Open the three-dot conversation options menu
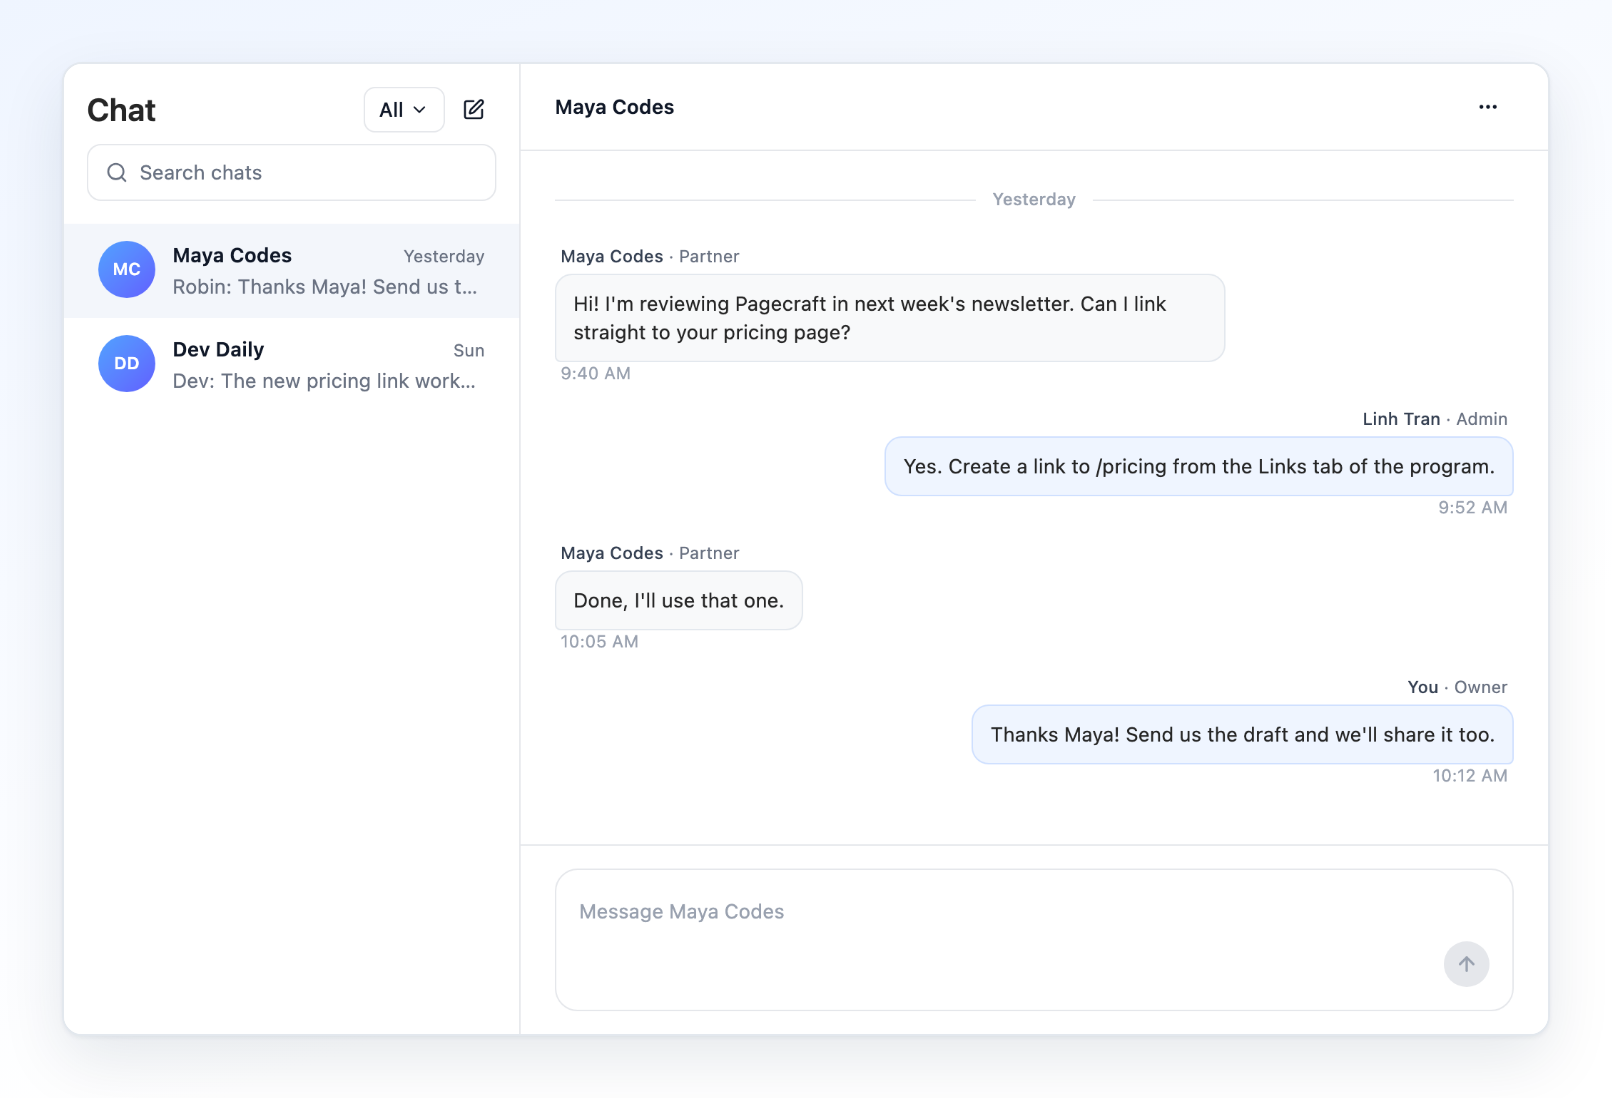This screenshot has height=1098, width=1612. point(1488,107)
